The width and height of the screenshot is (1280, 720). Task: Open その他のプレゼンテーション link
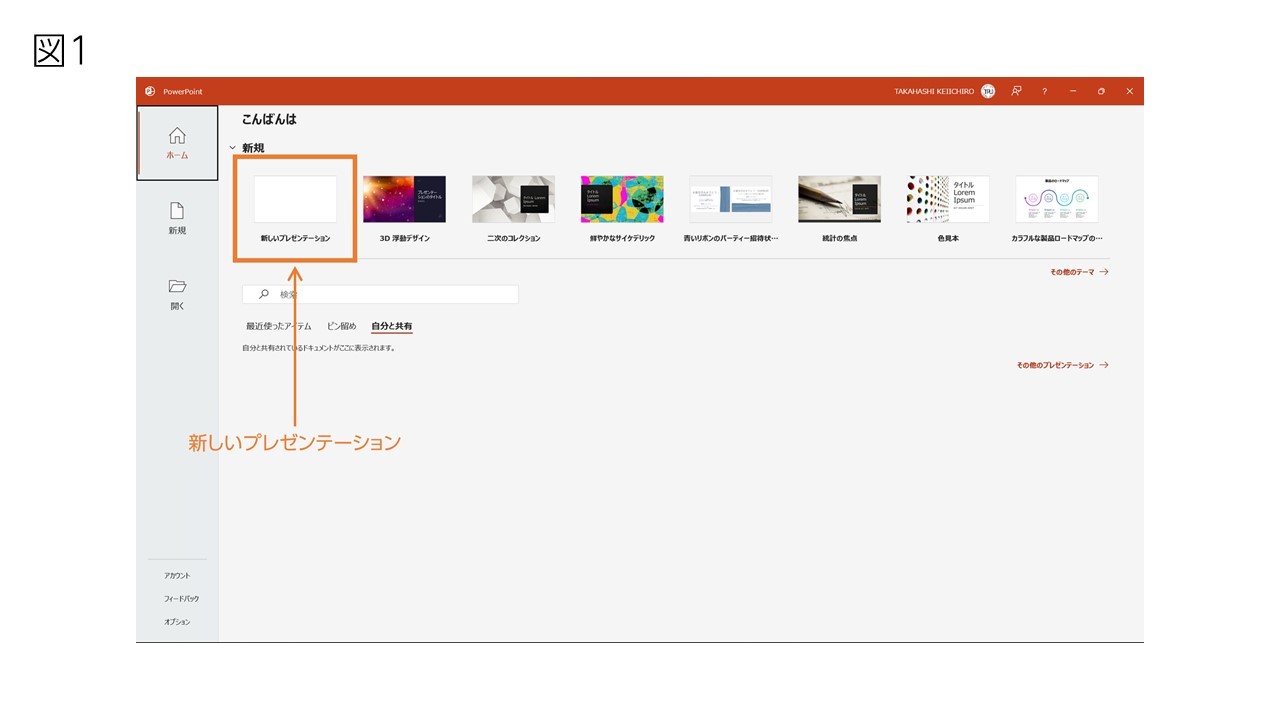[1063, 365]
